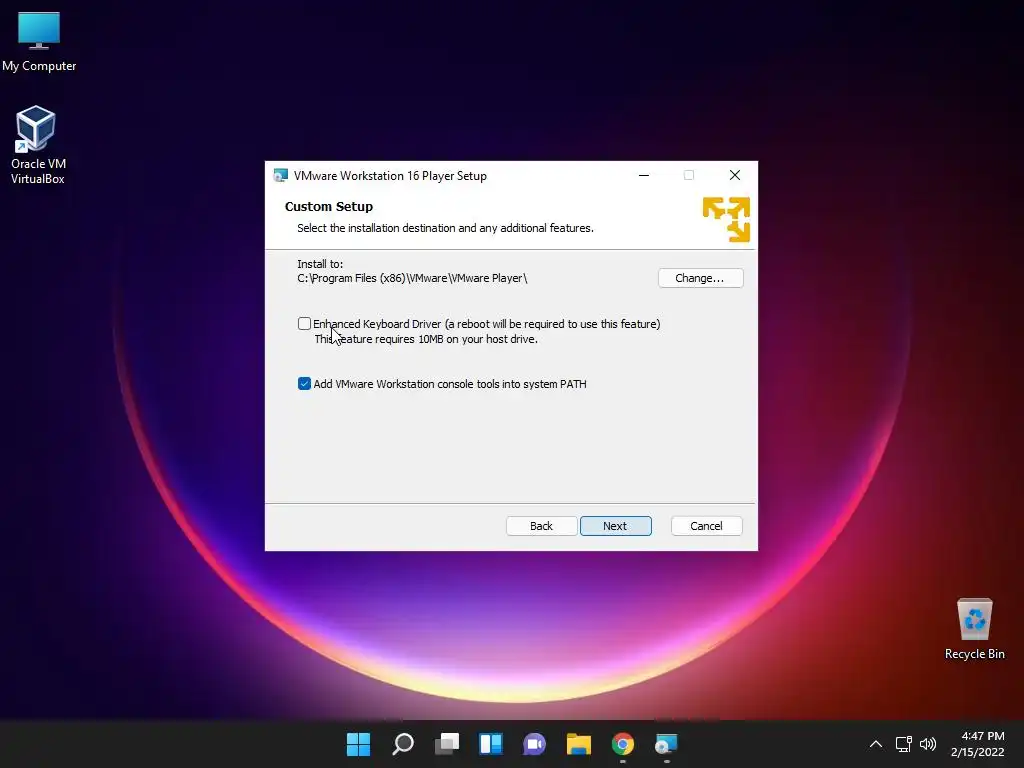
Task: Launch Teams Chat from the taskbar
Action: [534, 744]
